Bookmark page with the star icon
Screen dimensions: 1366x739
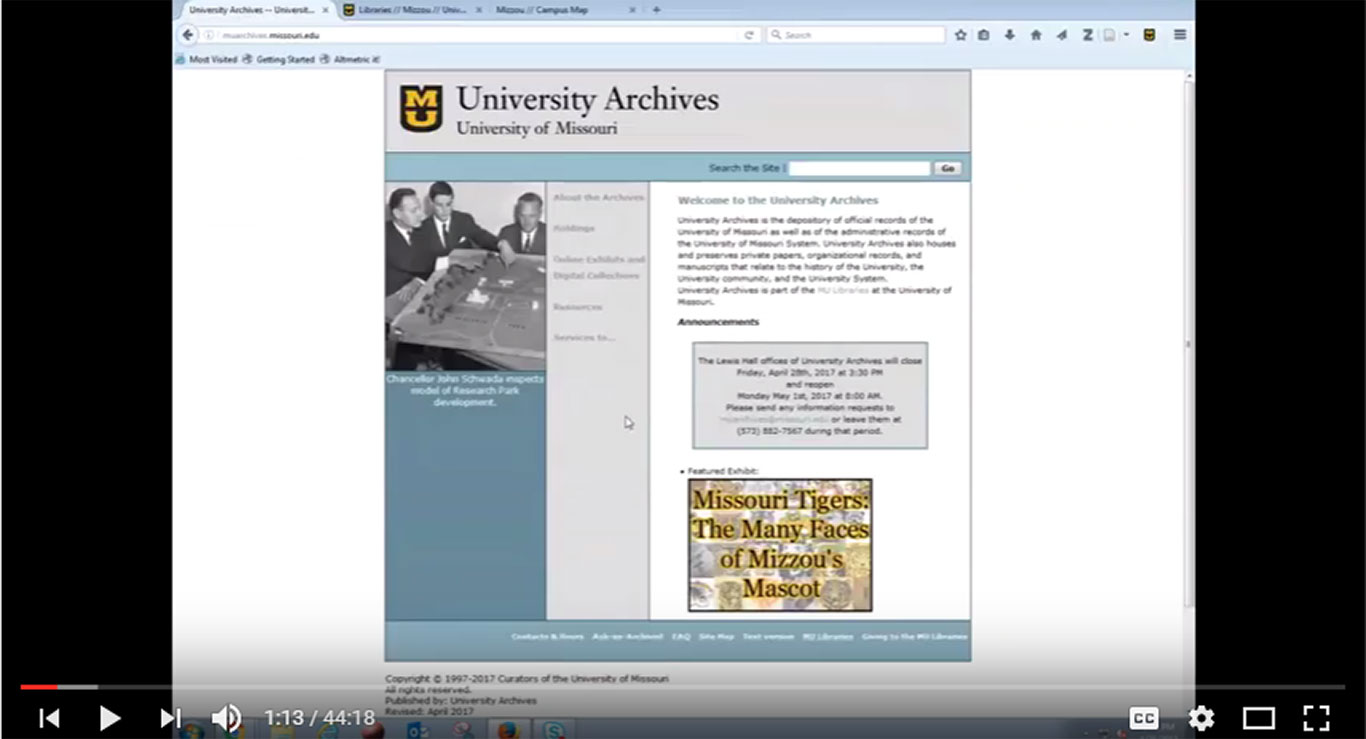[x=961, y=35]
